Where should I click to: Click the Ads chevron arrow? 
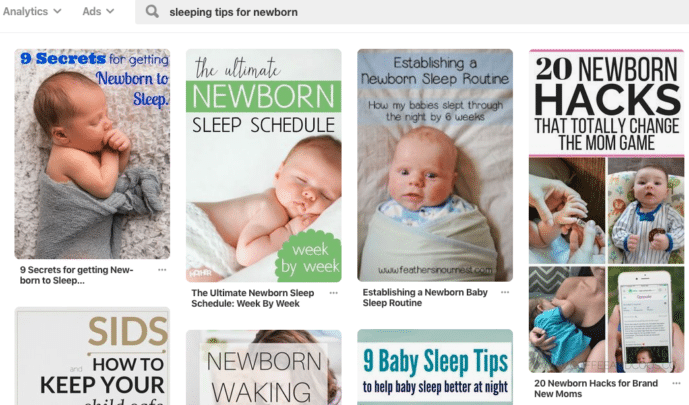click(110, 11)
